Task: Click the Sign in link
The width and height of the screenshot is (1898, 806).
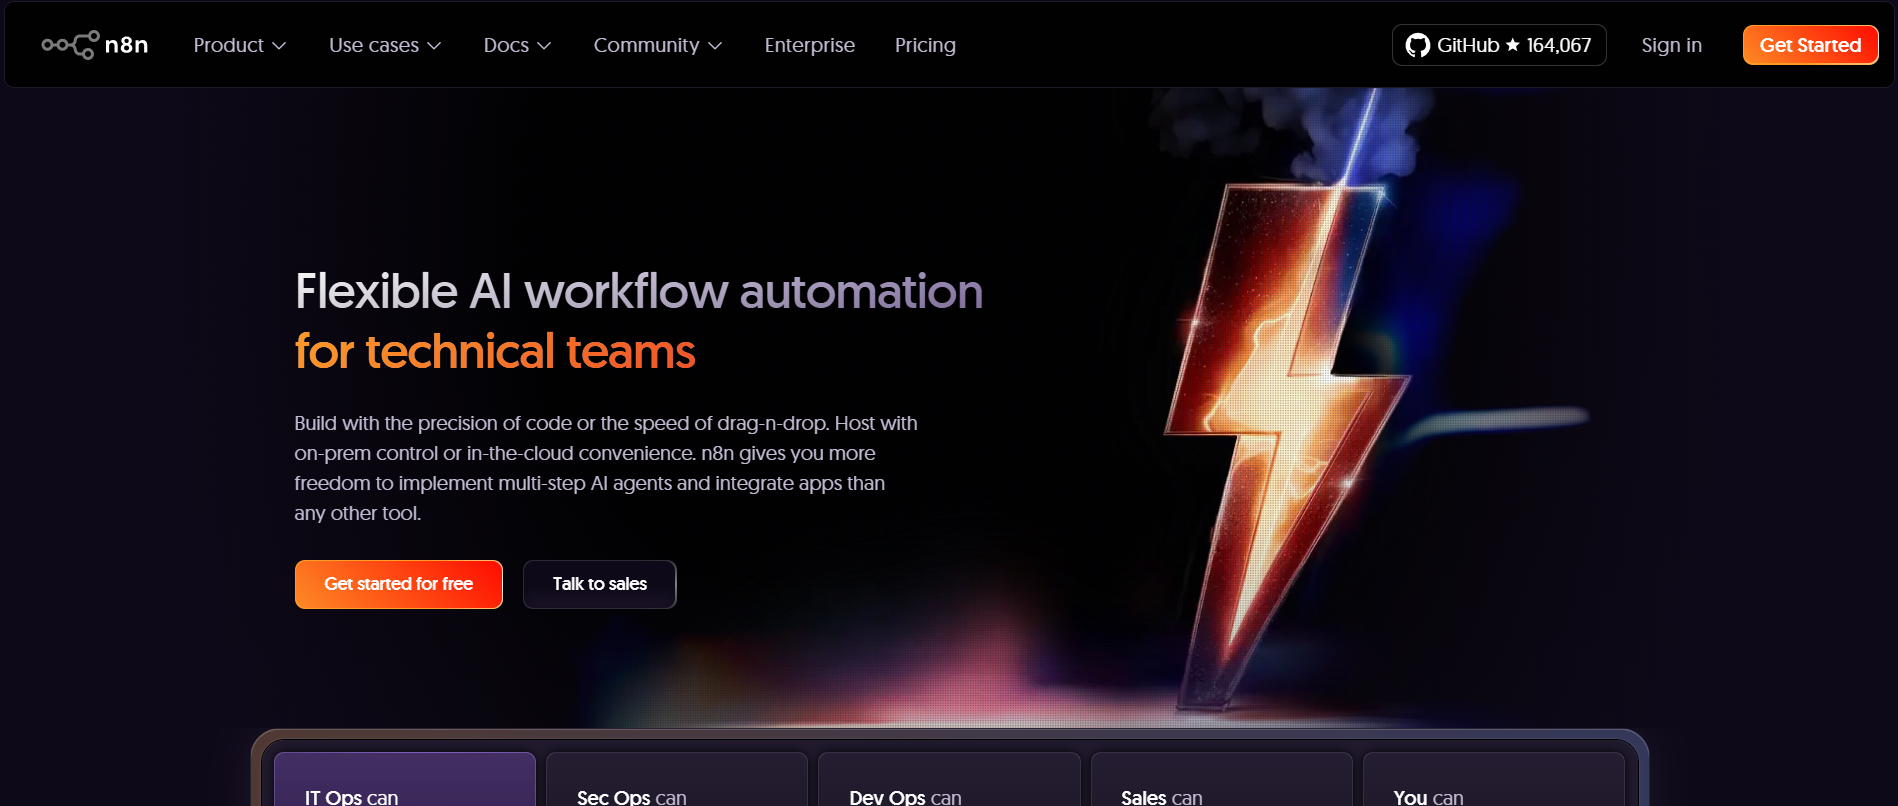Action: (1671, 45)
